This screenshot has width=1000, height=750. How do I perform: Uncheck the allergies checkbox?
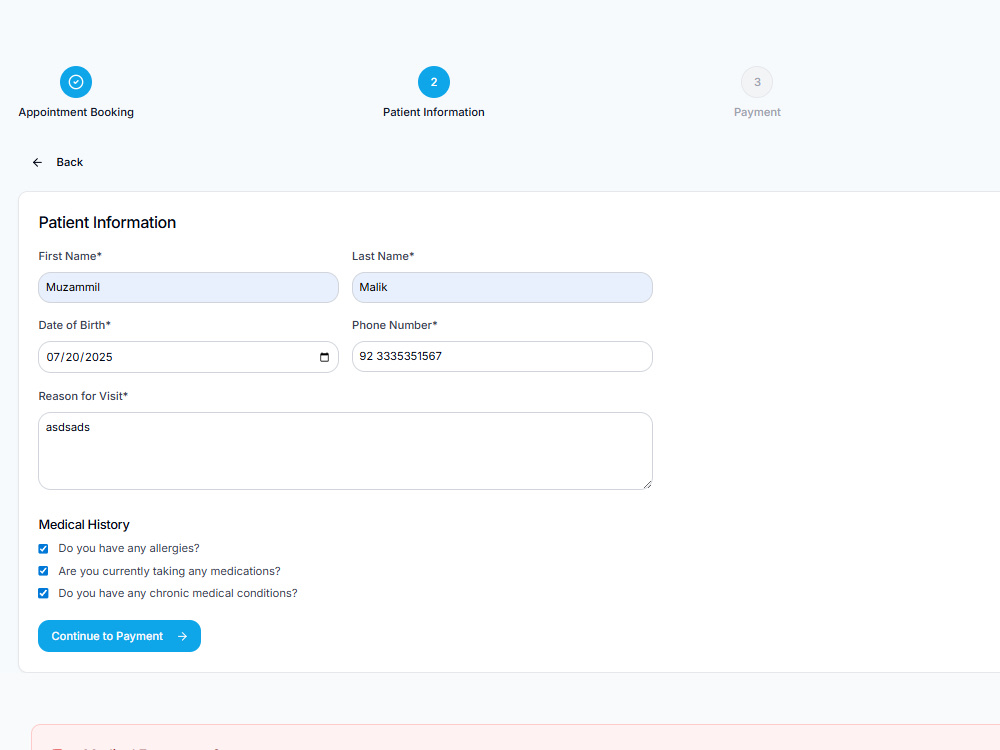(x=43, y=548)
